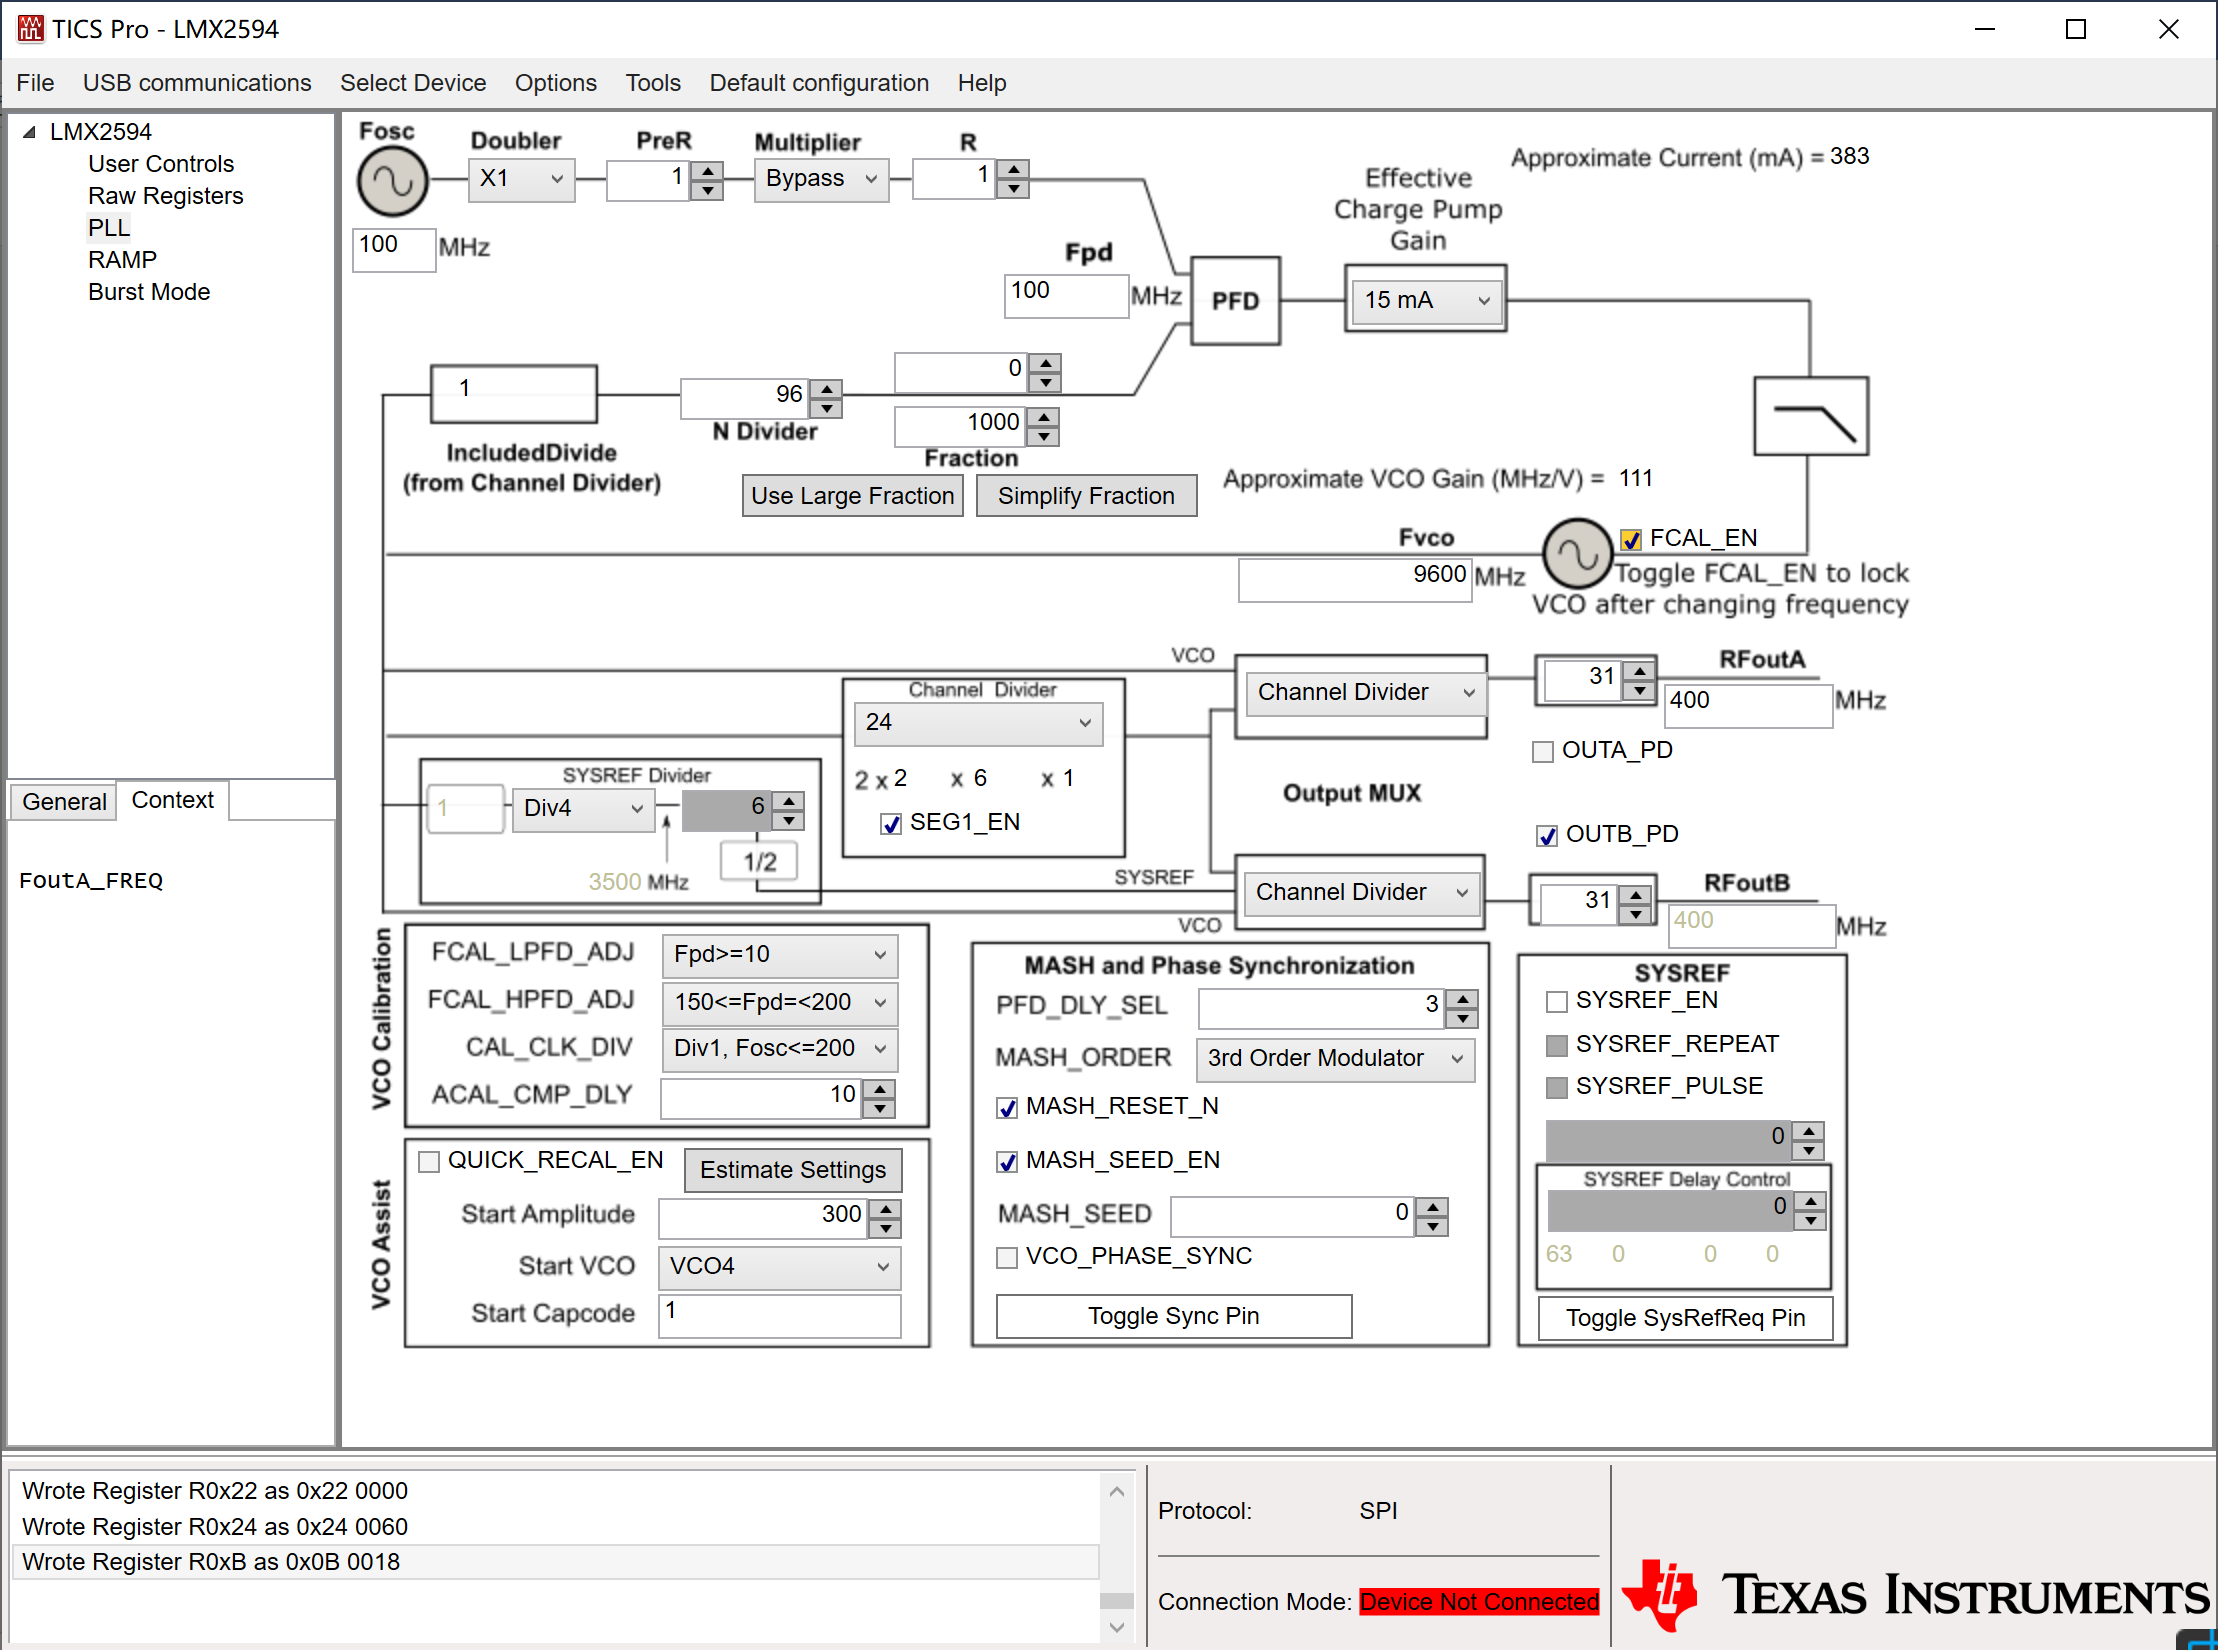Open the MASH_ORDER dropdown
The width and height of the screenshot is (2218, 1650).
[x=1335, y=1059]
